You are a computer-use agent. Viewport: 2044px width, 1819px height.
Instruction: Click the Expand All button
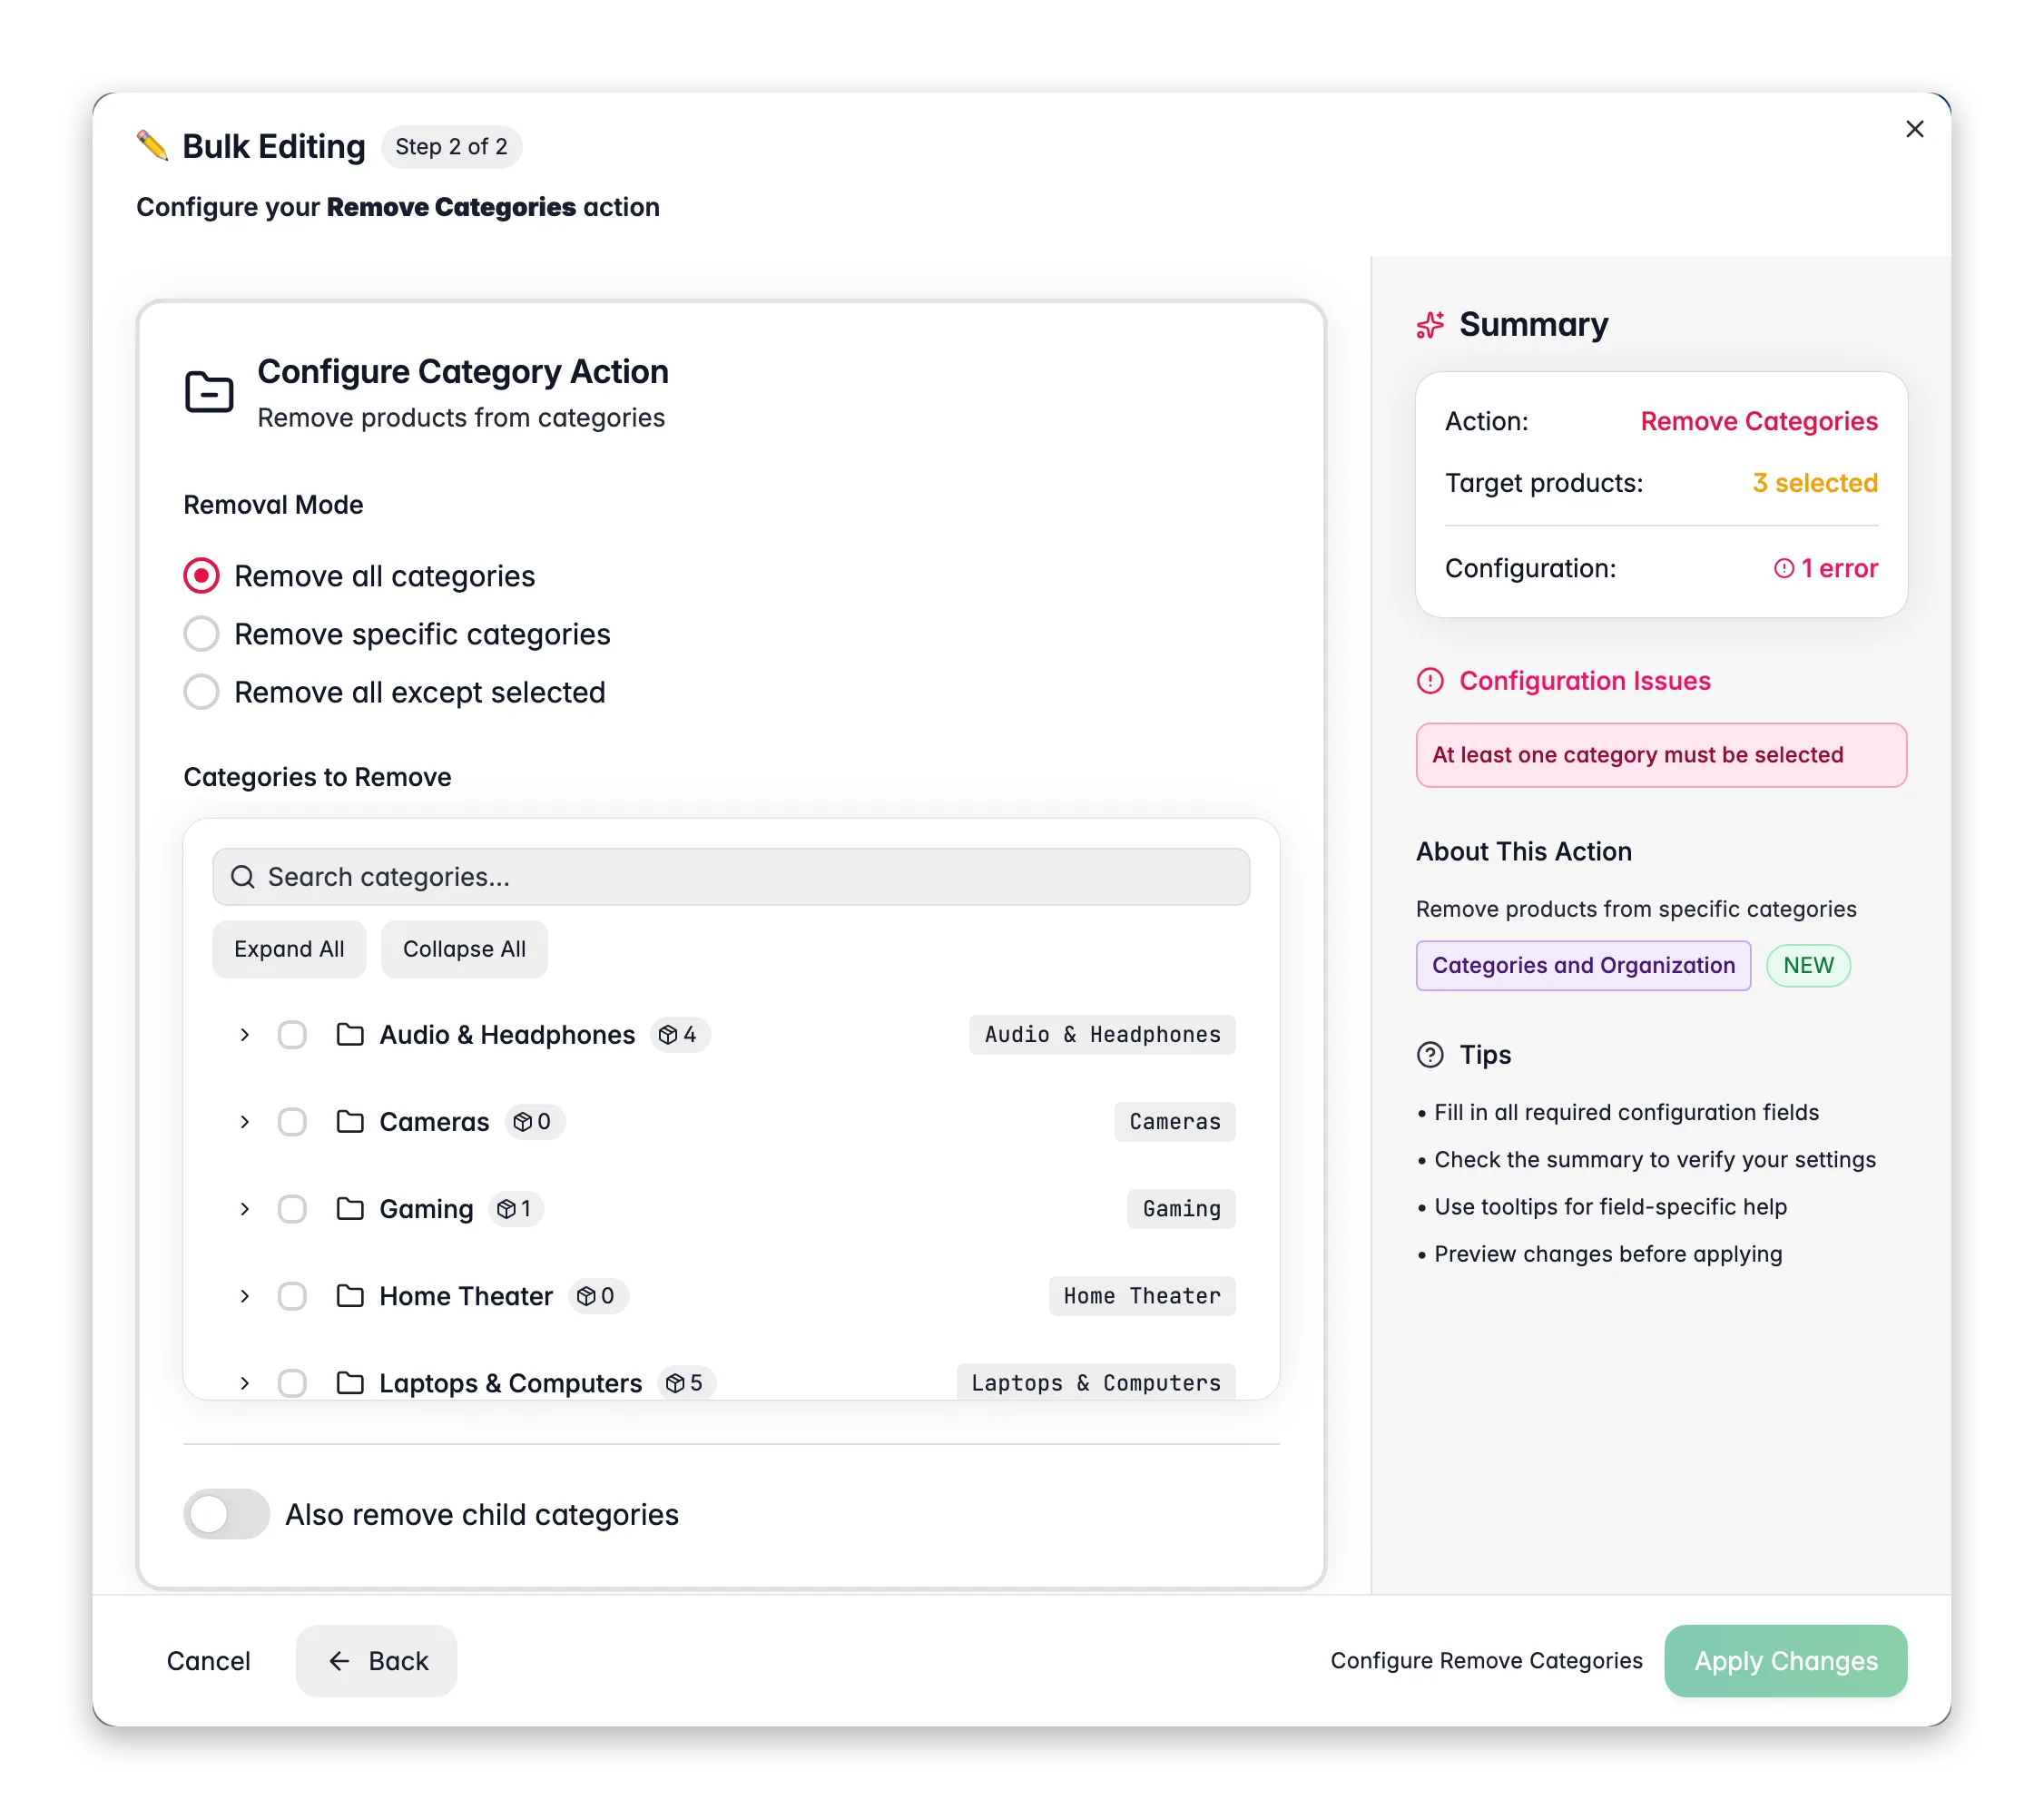[289, 949]
